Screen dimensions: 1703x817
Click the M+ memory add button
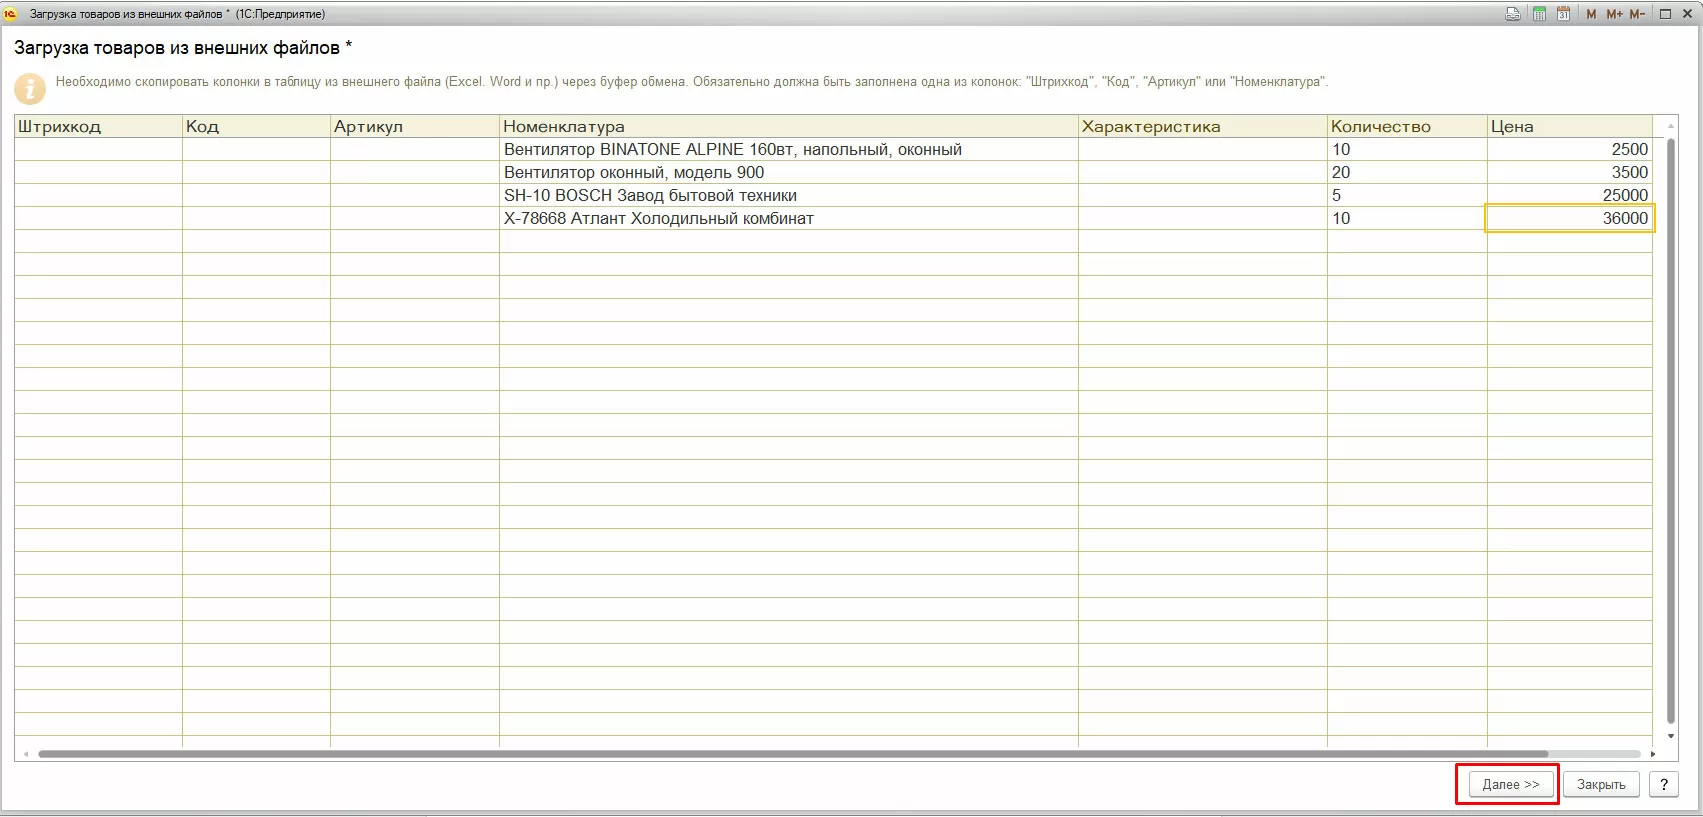1614,14
